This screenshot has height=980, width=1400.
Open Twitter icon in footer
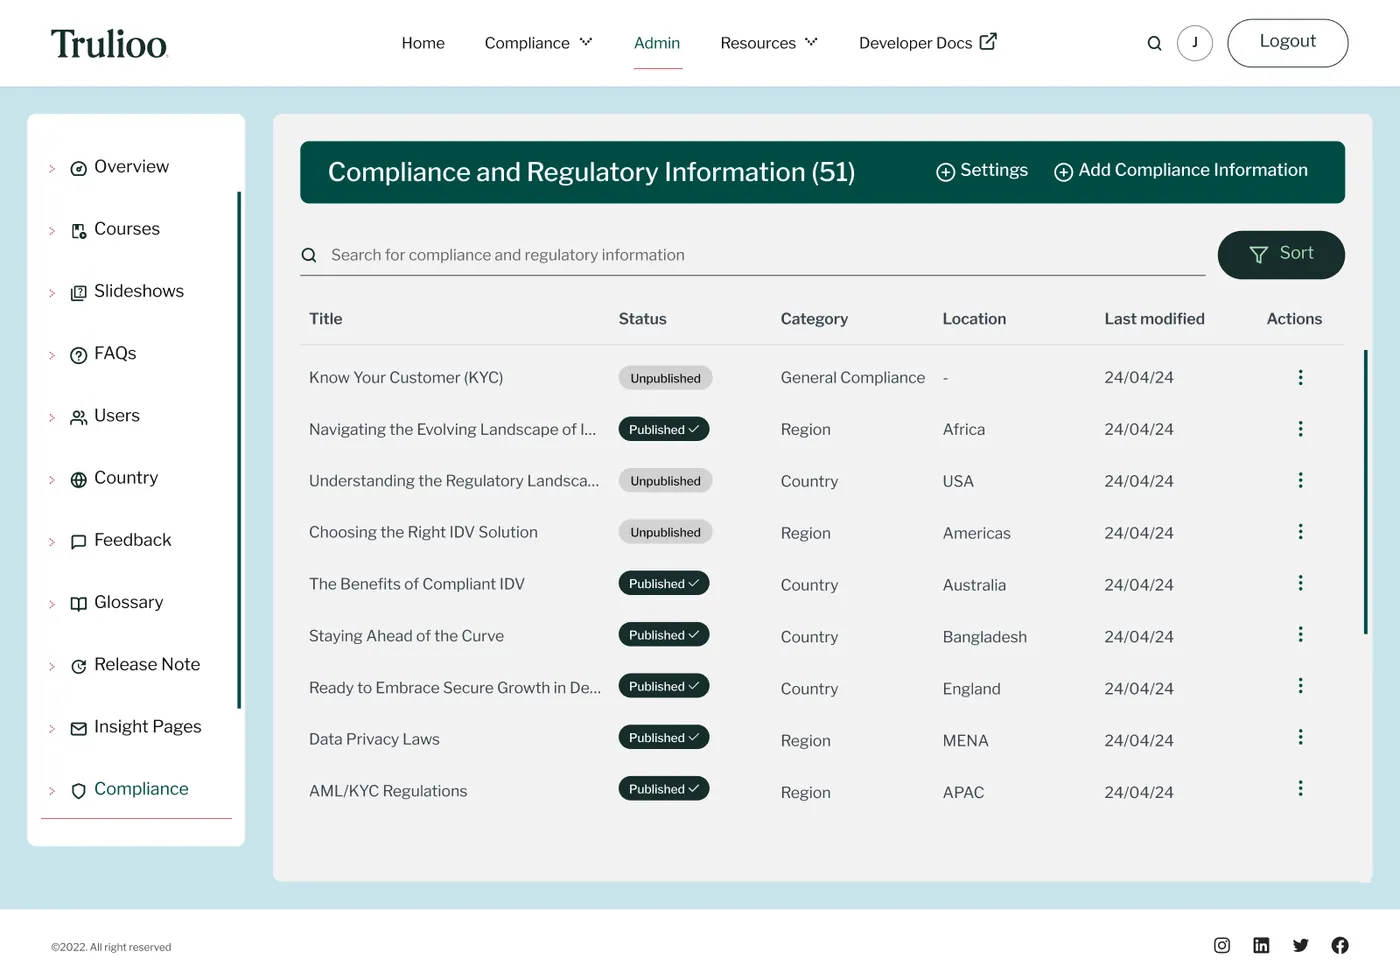tap(1300, 945)
